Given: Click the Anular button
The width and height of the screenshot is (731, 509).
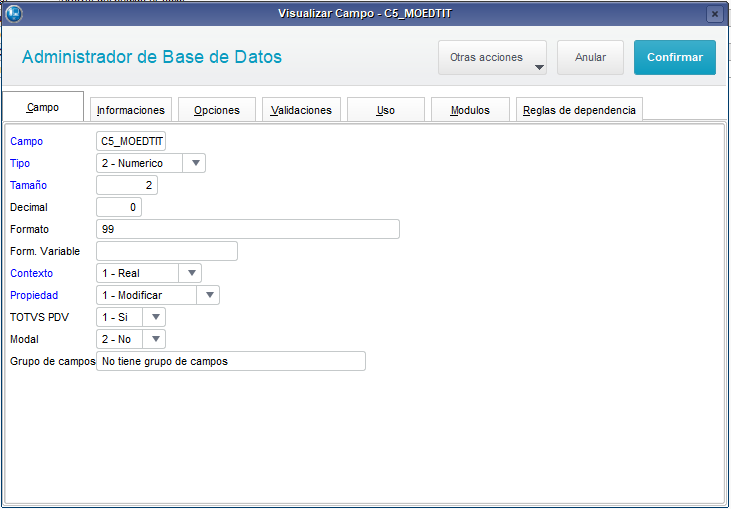Looking at the screenshot, I should point(590,57).
